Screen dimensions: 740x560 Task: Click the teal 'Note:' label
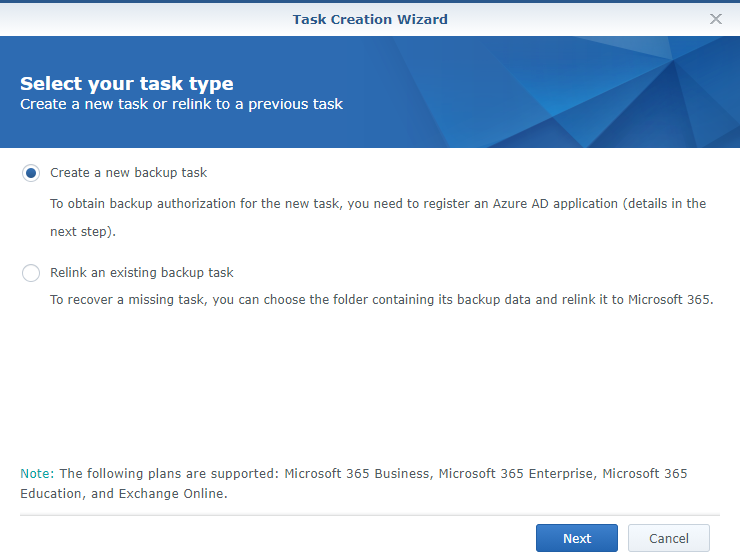[x=37, y=474]
